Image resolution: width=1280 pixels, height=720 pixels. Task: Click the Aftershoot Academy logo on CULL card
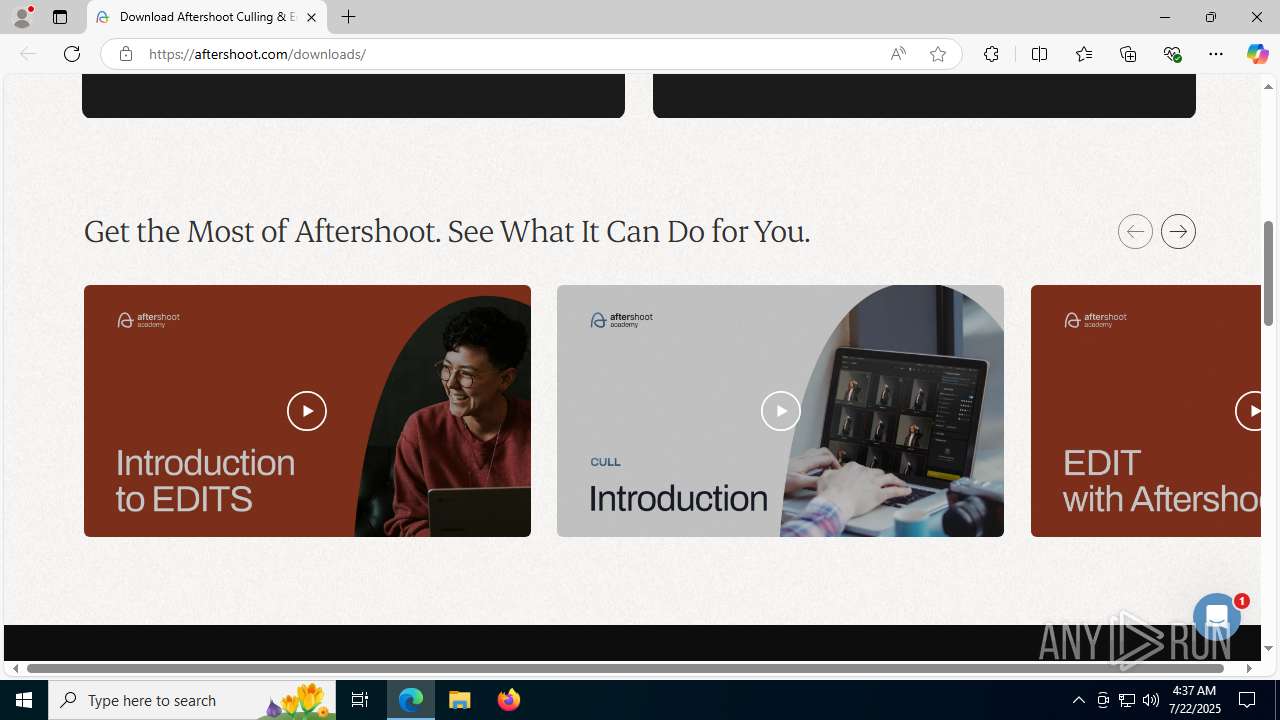coord(621,320)
